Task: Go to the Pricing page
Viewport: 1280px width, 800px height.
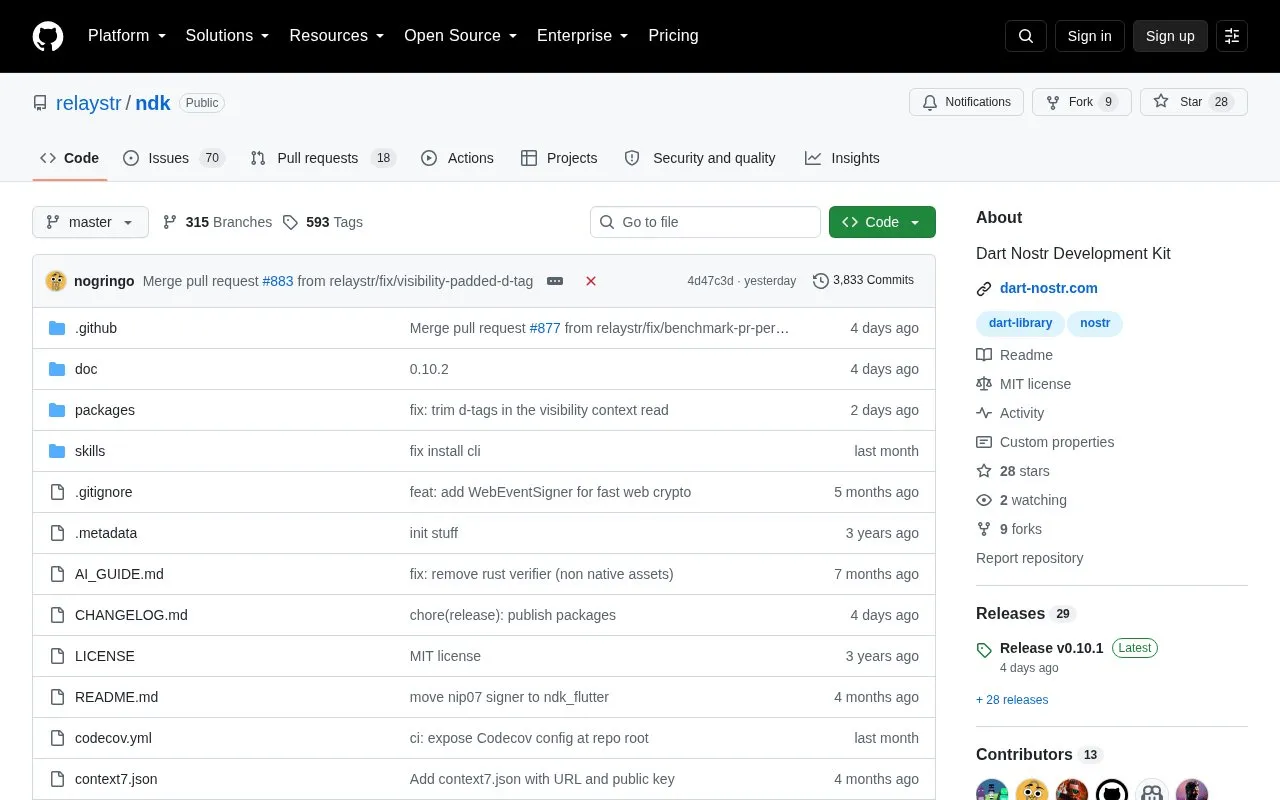Action: pos(673,36)
